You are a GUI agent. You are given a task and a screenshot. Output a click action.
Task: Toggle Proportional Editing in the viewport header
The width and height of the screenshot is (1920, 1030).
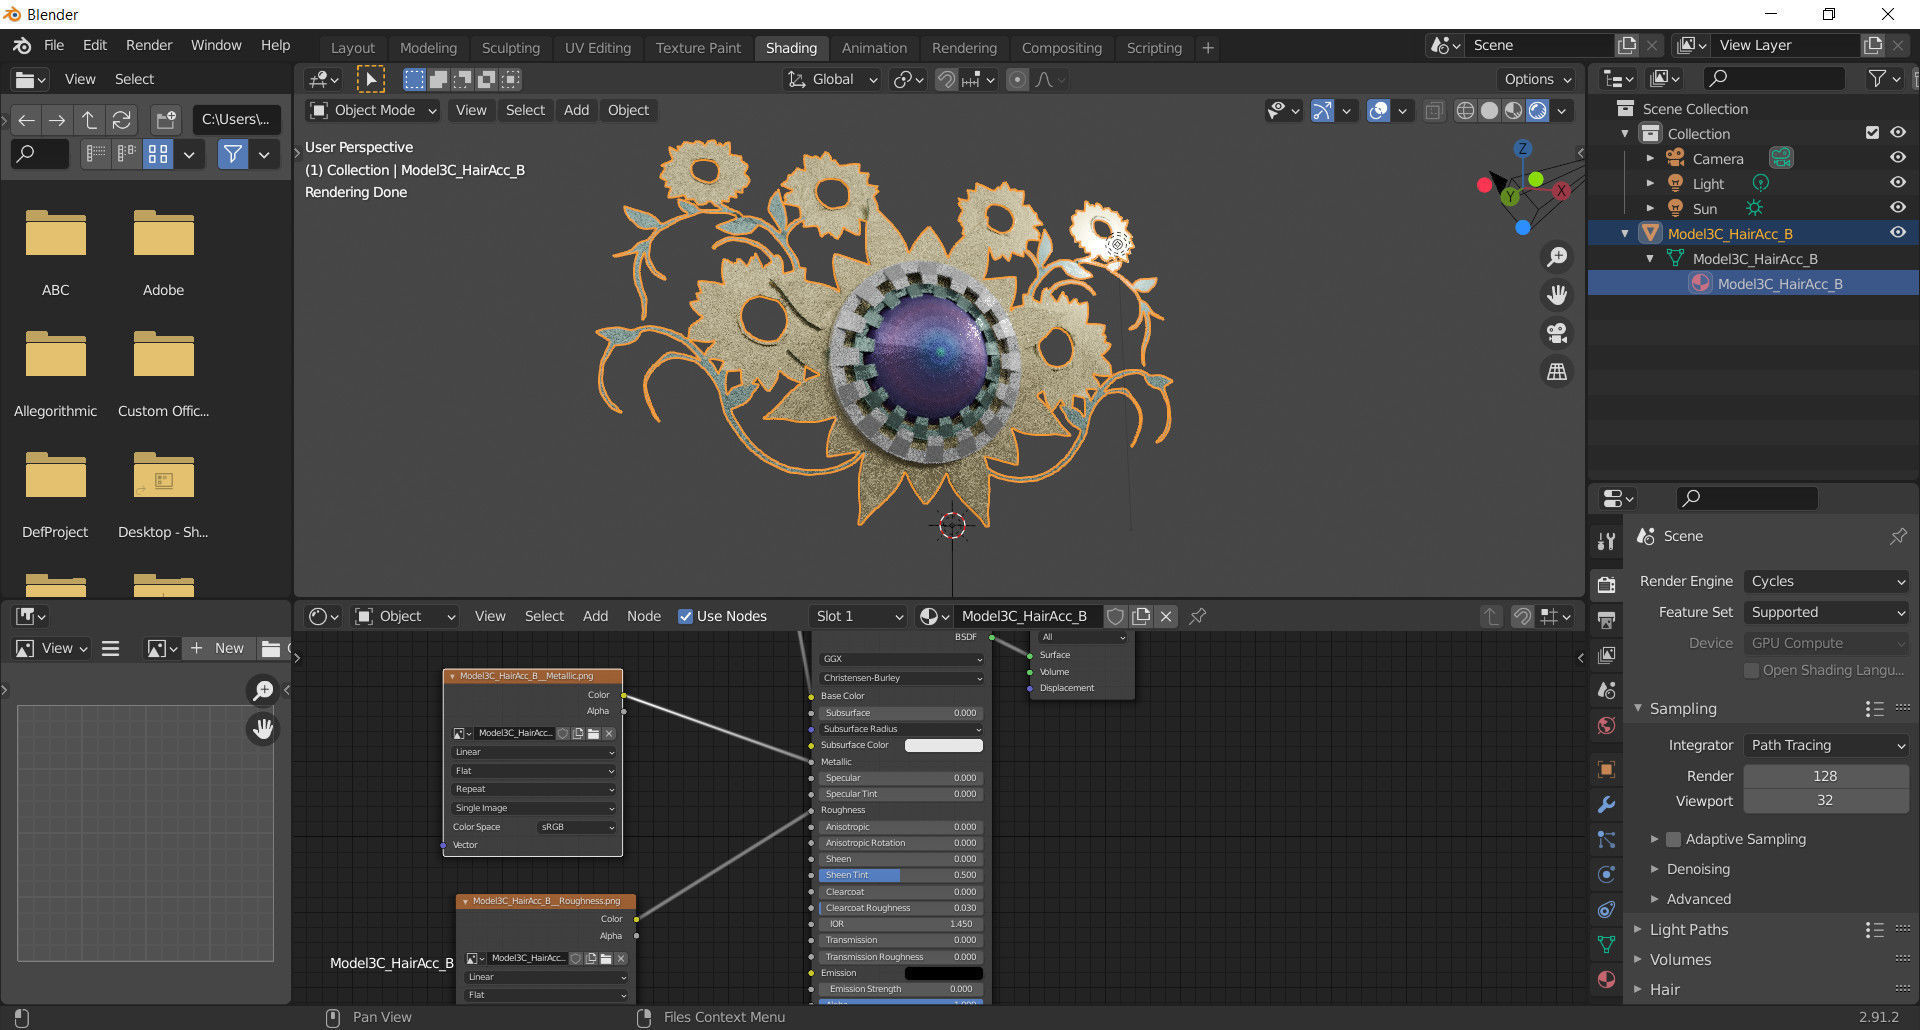1017,79
